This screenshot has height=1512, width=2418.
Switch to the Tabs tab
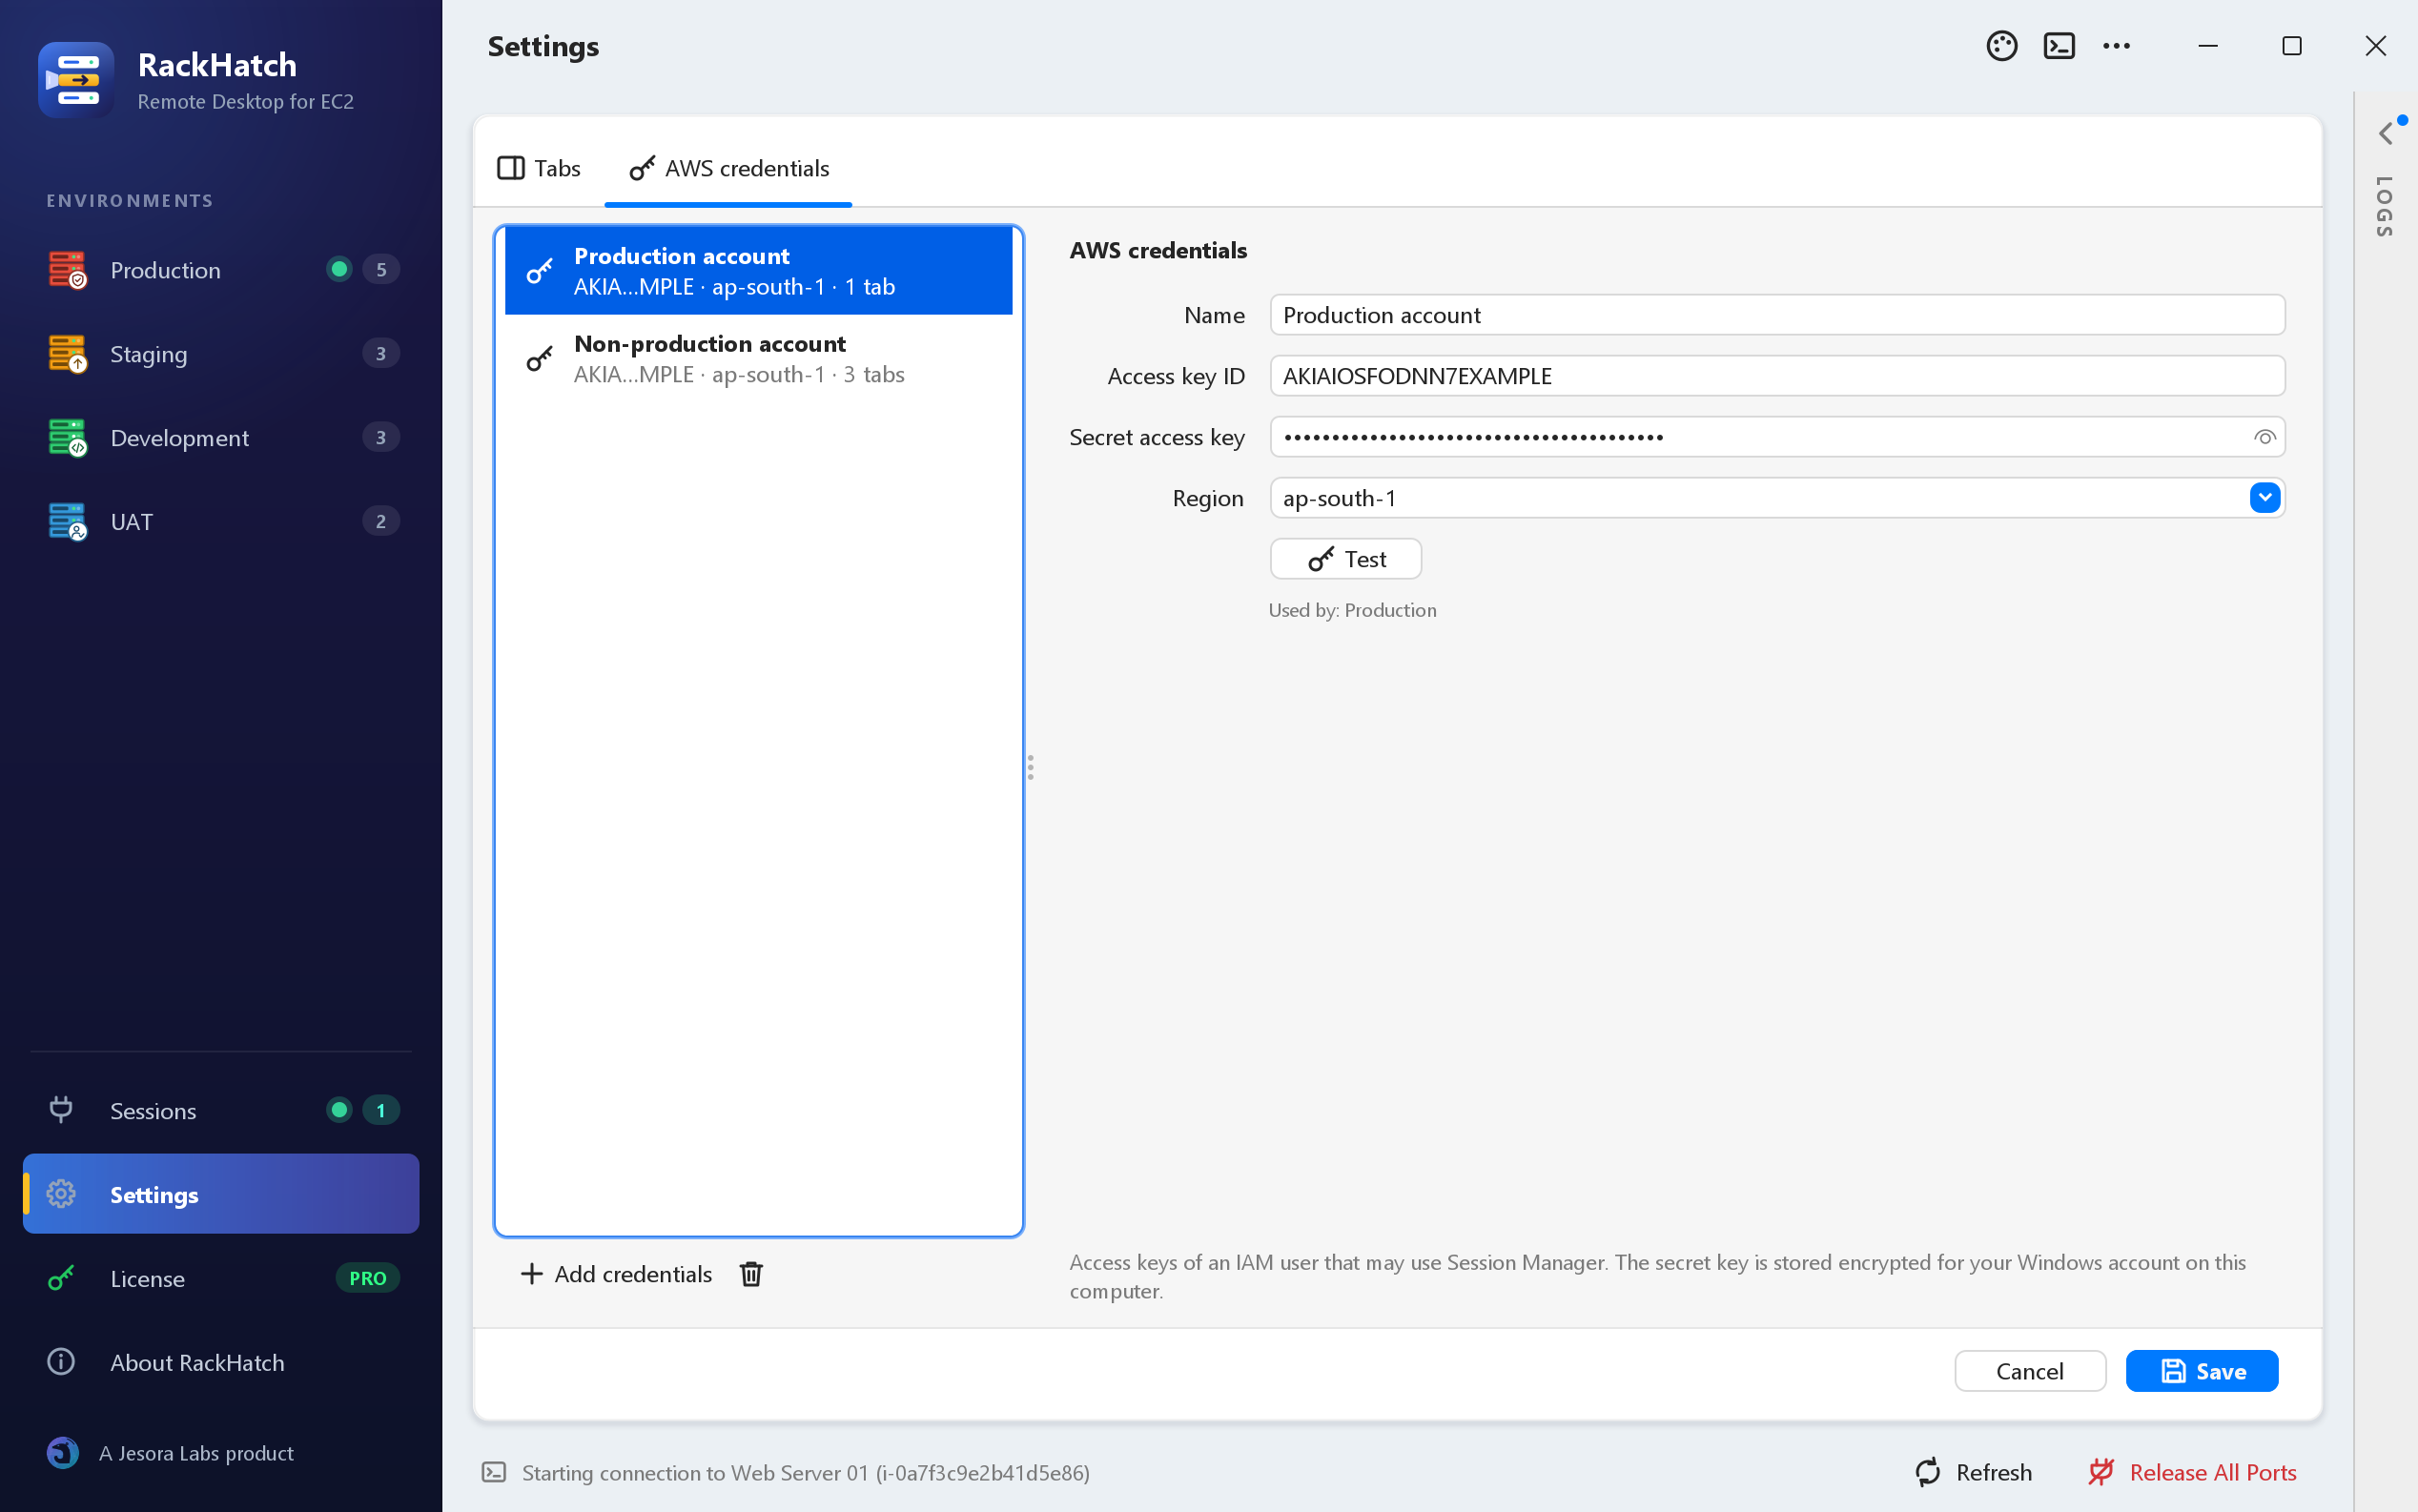point(538,168)
